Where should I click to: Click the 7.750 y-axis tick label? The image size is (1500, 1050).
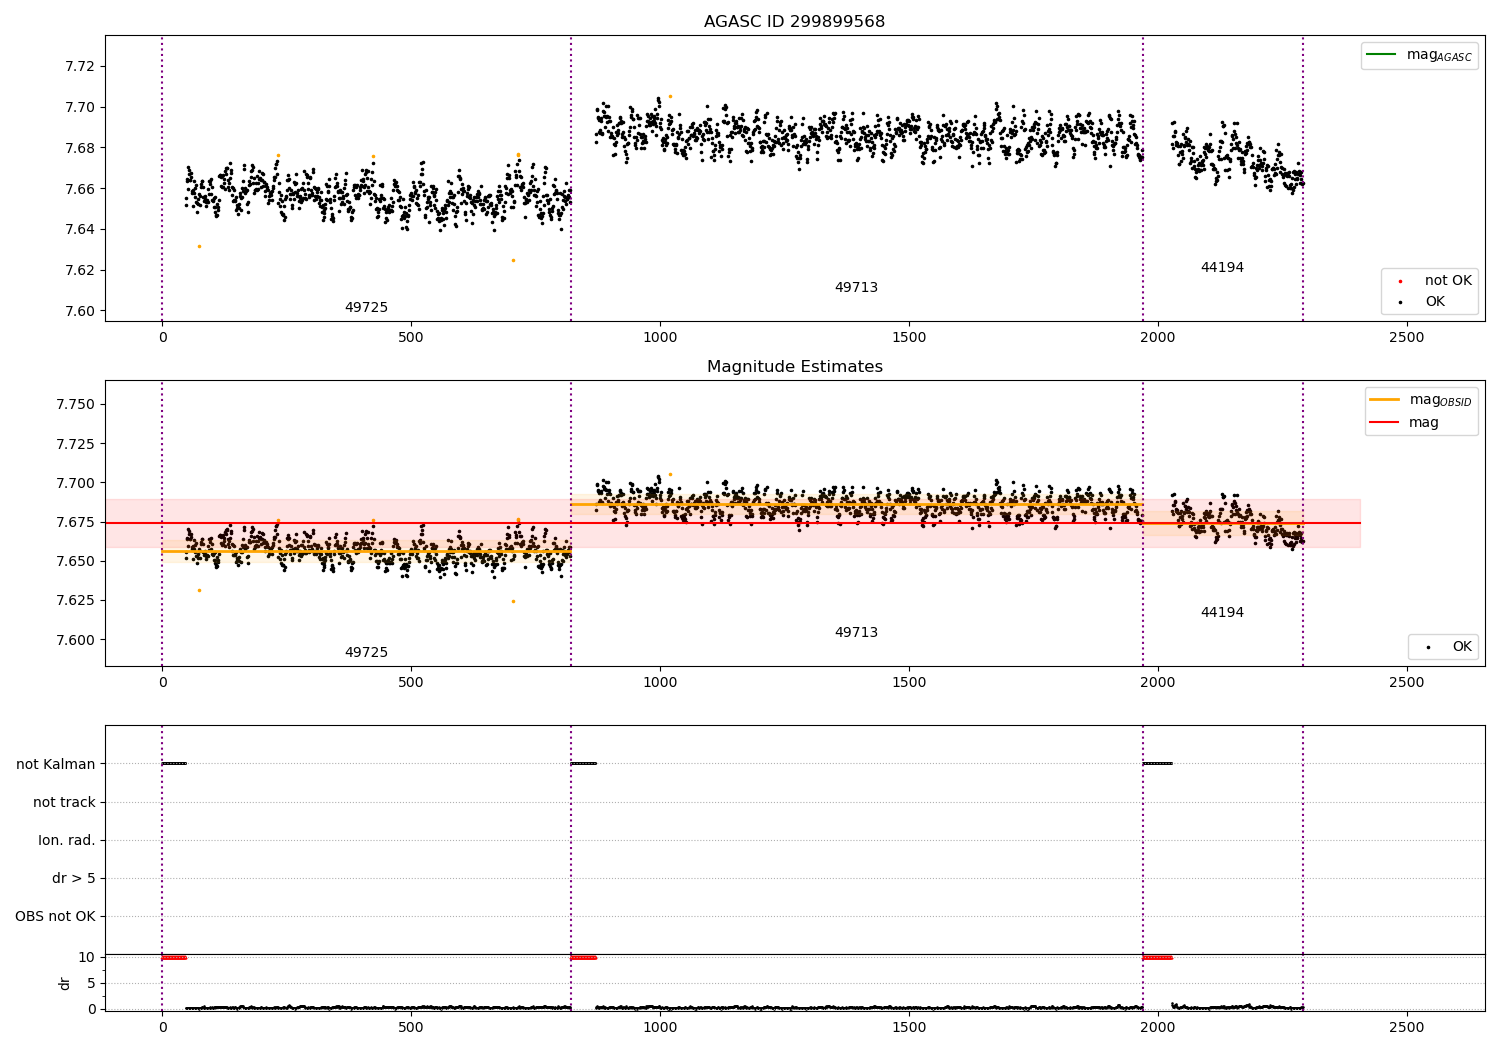pos(76,404)
